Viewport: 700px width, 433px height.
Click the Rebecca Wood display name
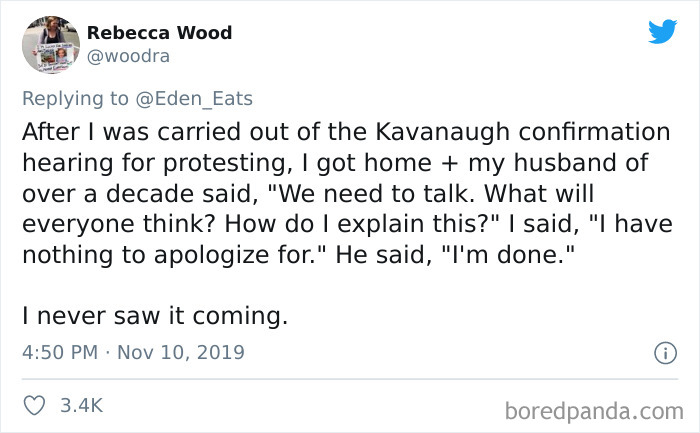click(159, 33)
